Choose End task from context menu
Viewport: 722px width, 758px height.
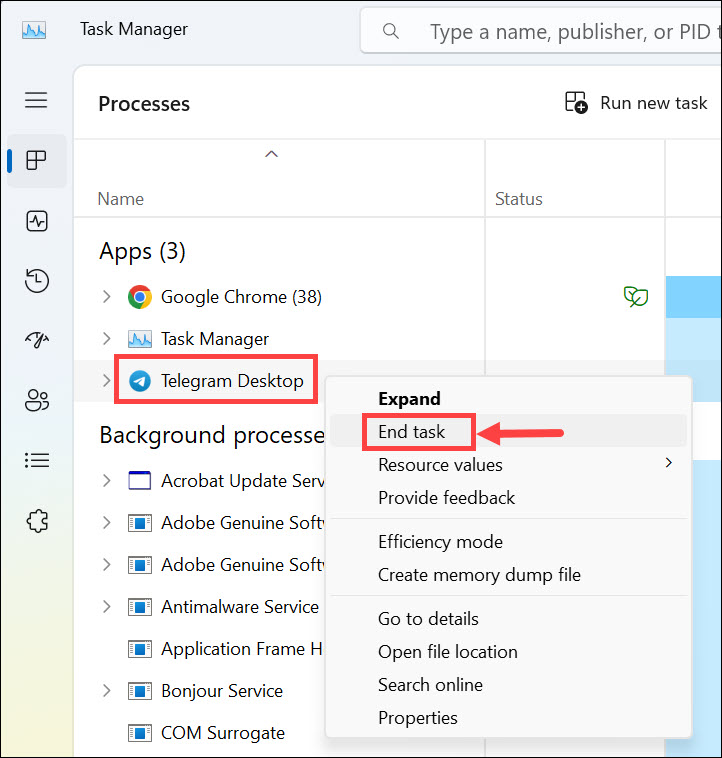tap(411, 432)
